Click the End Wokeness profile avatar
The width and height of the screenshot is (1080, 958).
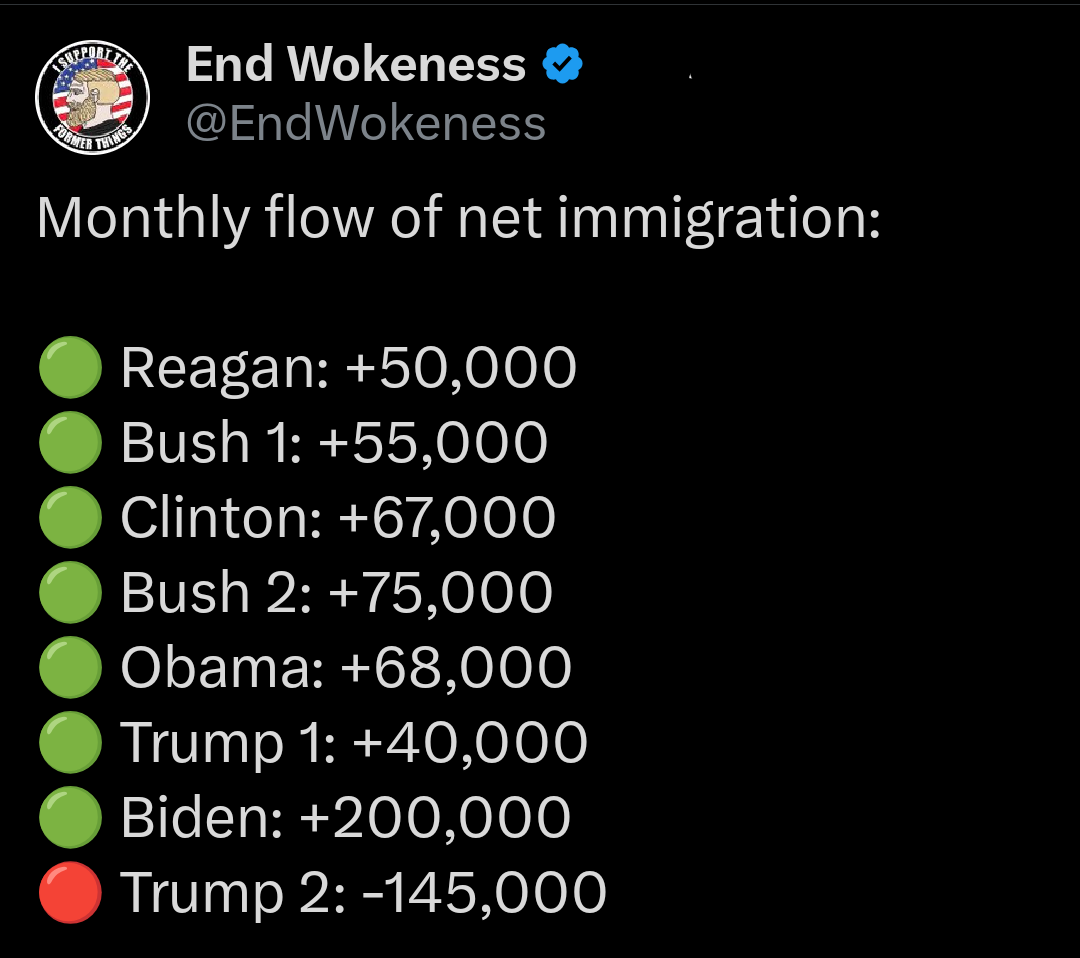(92, 98)
